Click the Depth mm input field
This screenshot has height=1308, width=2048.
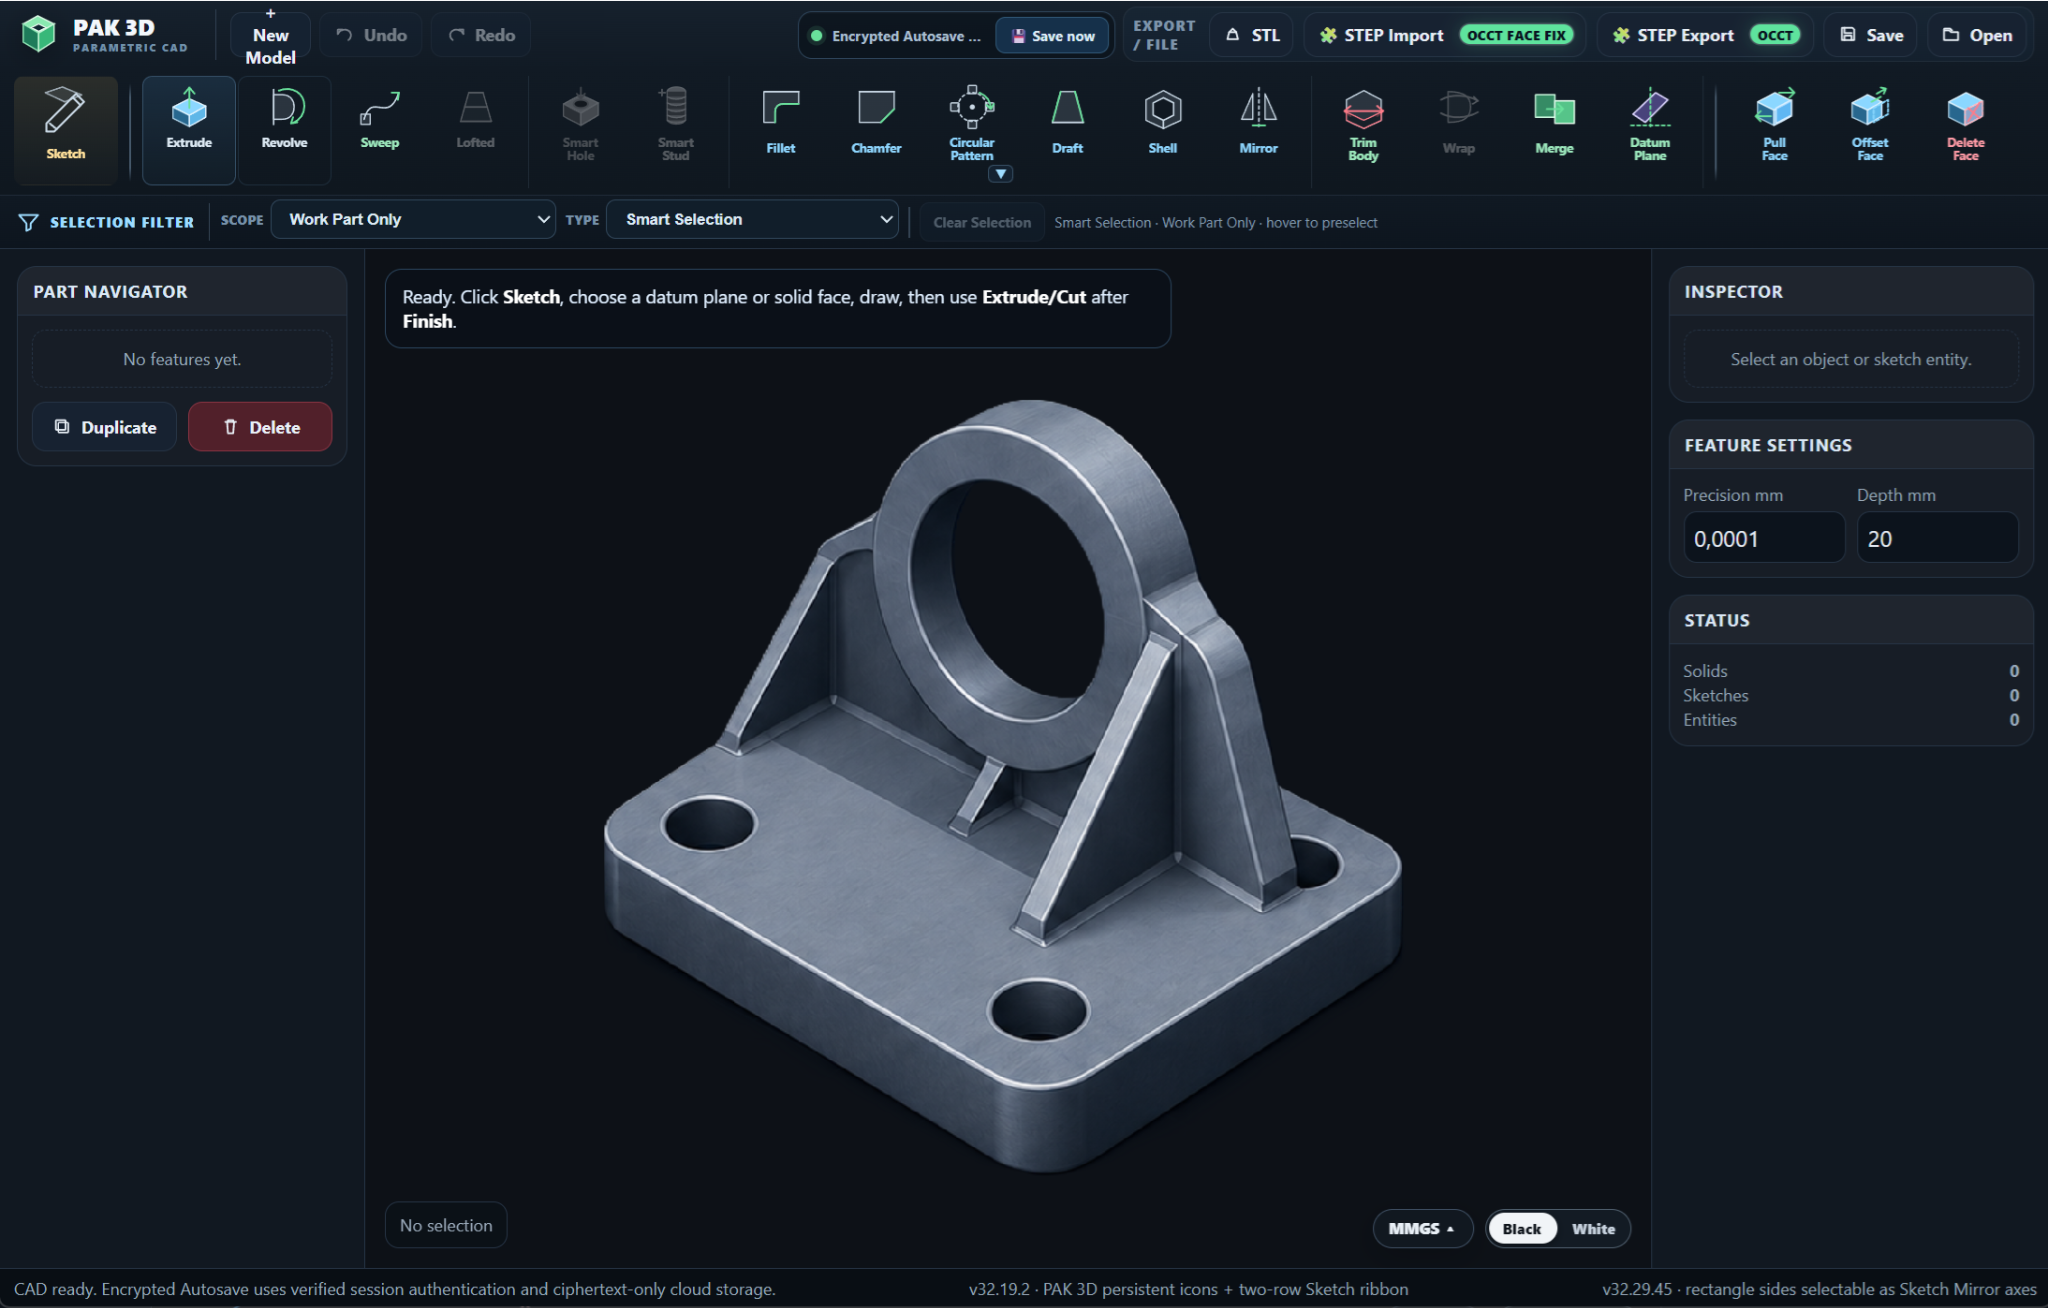(1937, 538)
